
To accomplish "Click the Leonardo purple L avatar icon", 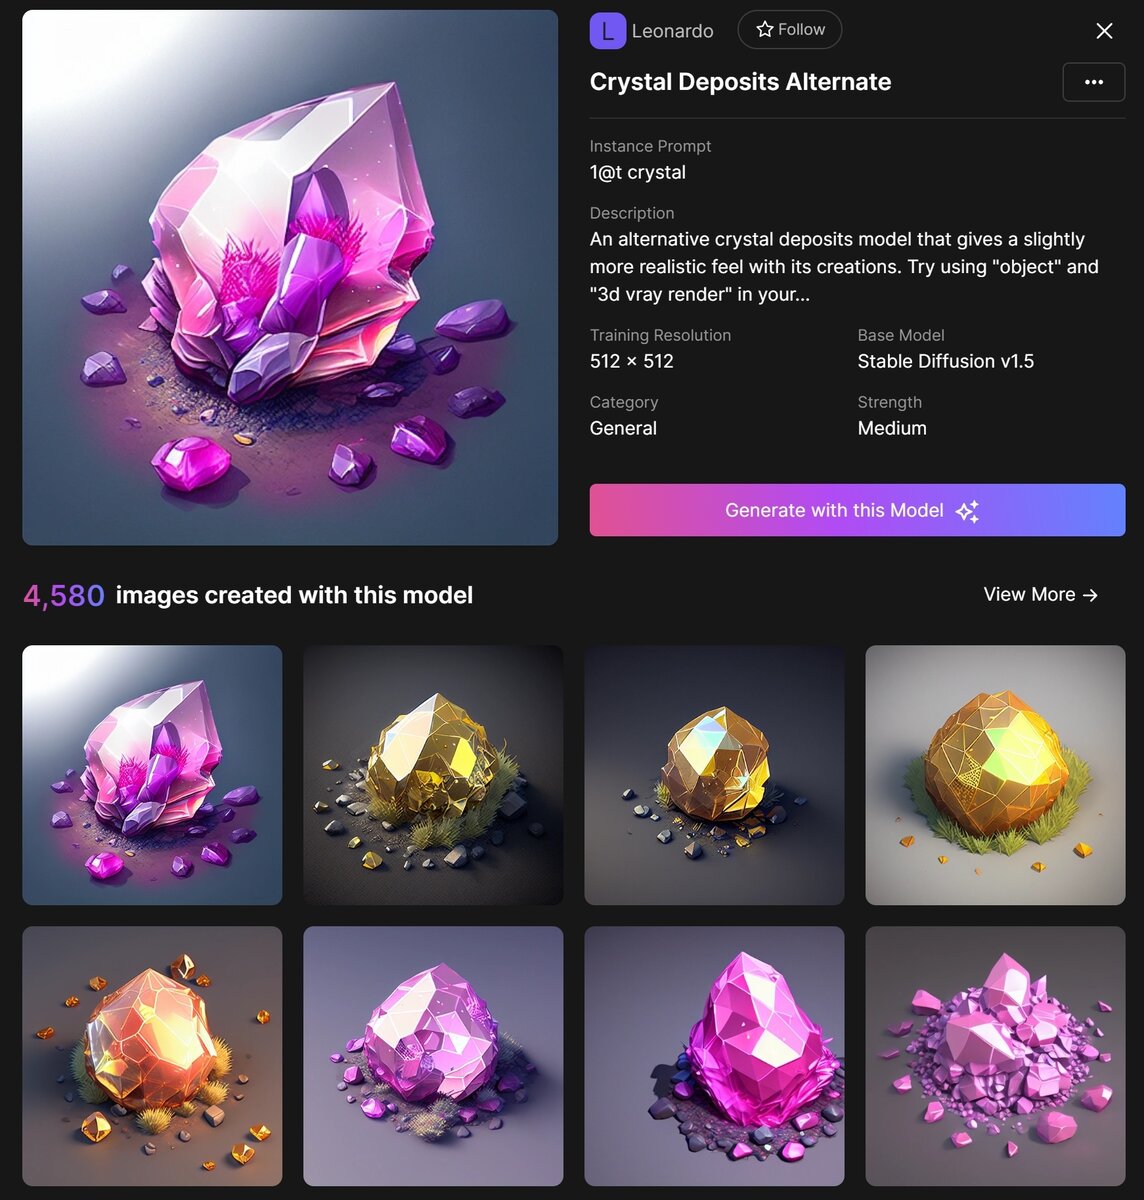I will [608, 31].
